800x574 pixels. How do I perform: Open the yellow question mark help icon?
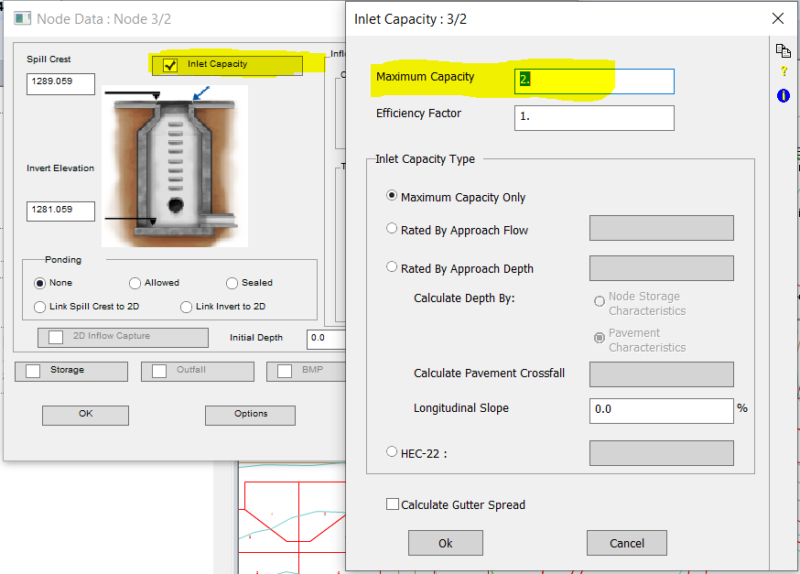pos(784,72)
